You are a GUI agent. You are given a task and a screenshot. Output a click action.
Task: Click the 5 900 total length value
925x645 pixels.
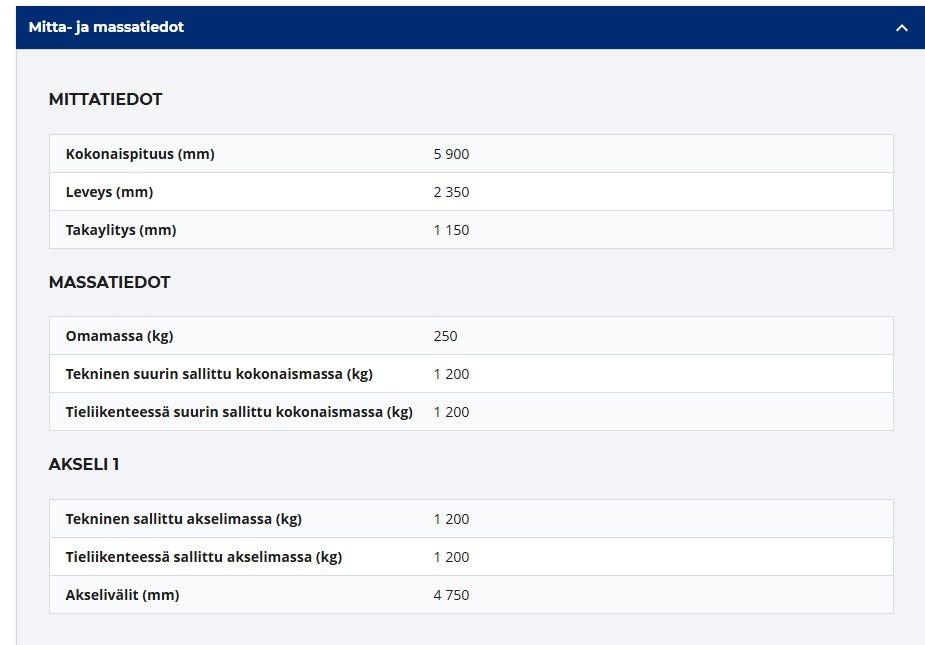click(451, 154)
